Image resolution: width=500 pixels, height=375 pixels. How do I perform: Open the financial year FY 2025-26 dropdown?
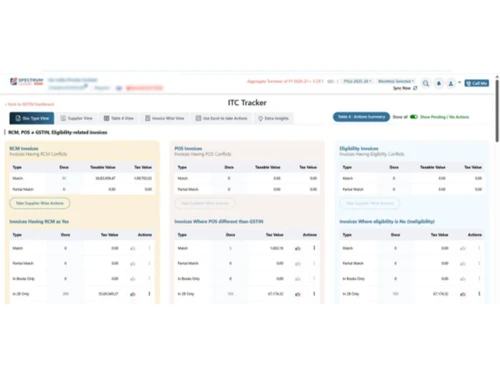tap(357, 81)
